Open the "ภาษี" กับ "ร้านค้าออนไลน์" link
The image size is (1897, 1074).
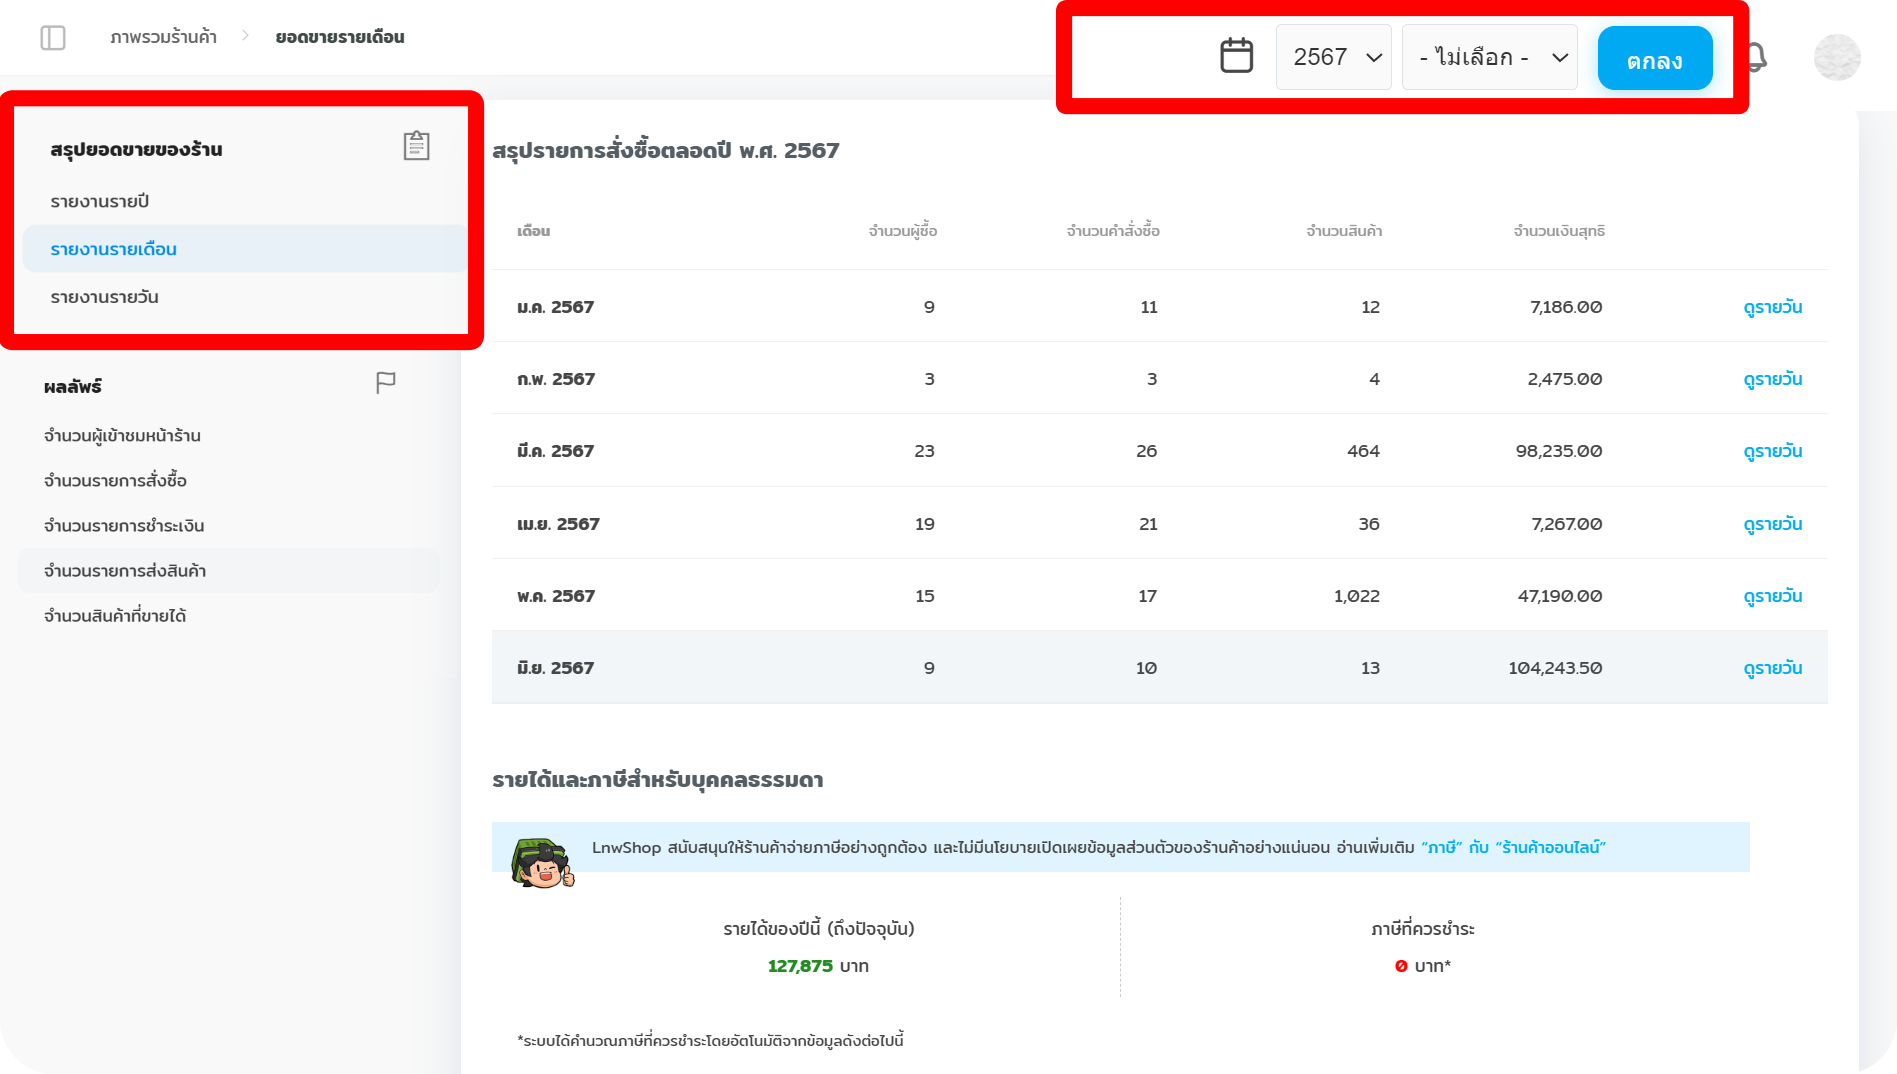tap(1513, 848)
